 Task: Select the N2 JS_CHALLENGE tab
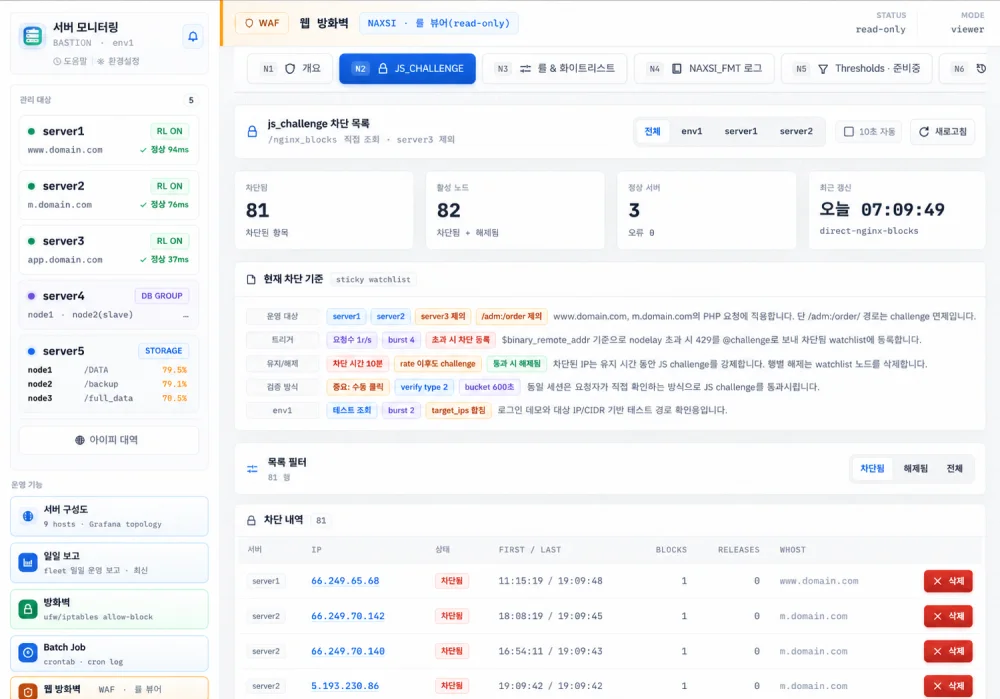(408, 68)
